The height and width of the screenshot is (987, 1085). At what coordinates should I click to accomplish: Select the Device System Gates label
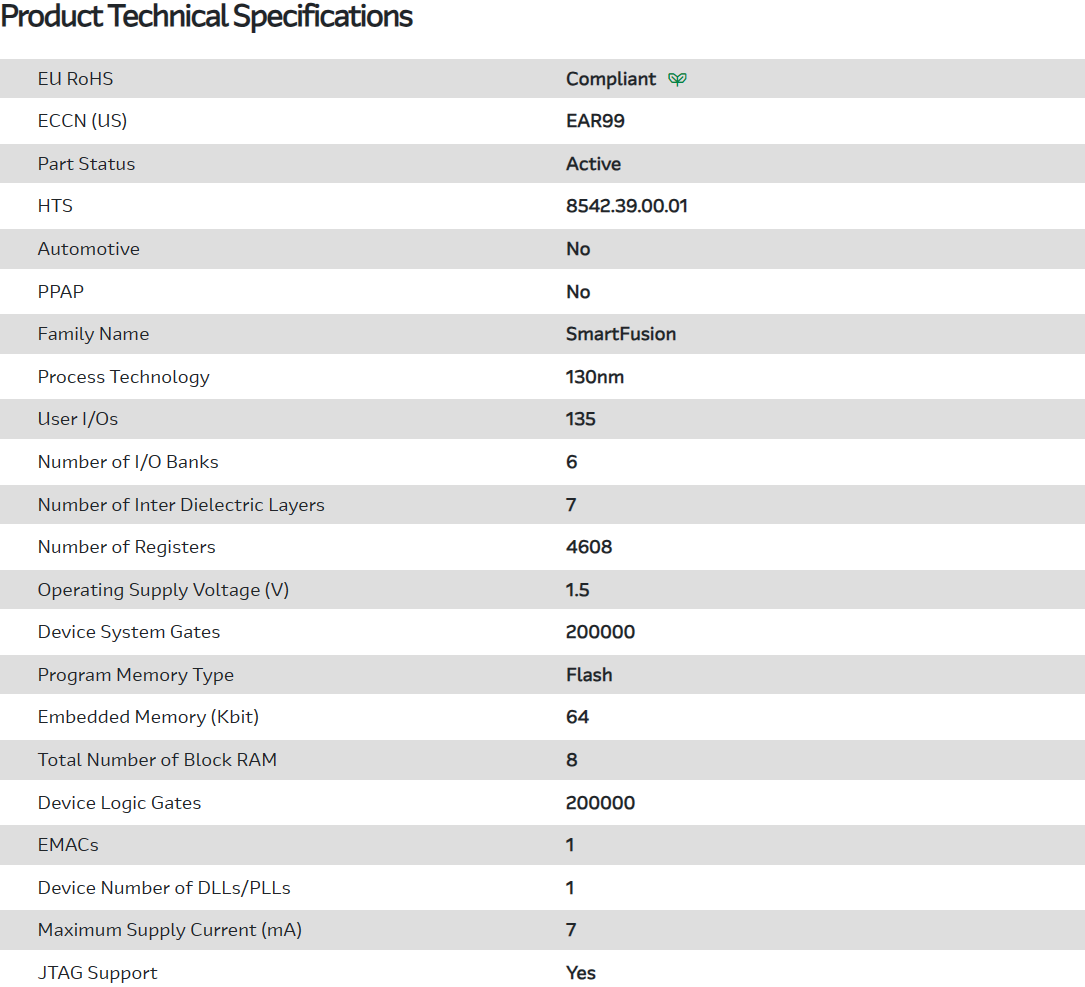pos(129,632)
